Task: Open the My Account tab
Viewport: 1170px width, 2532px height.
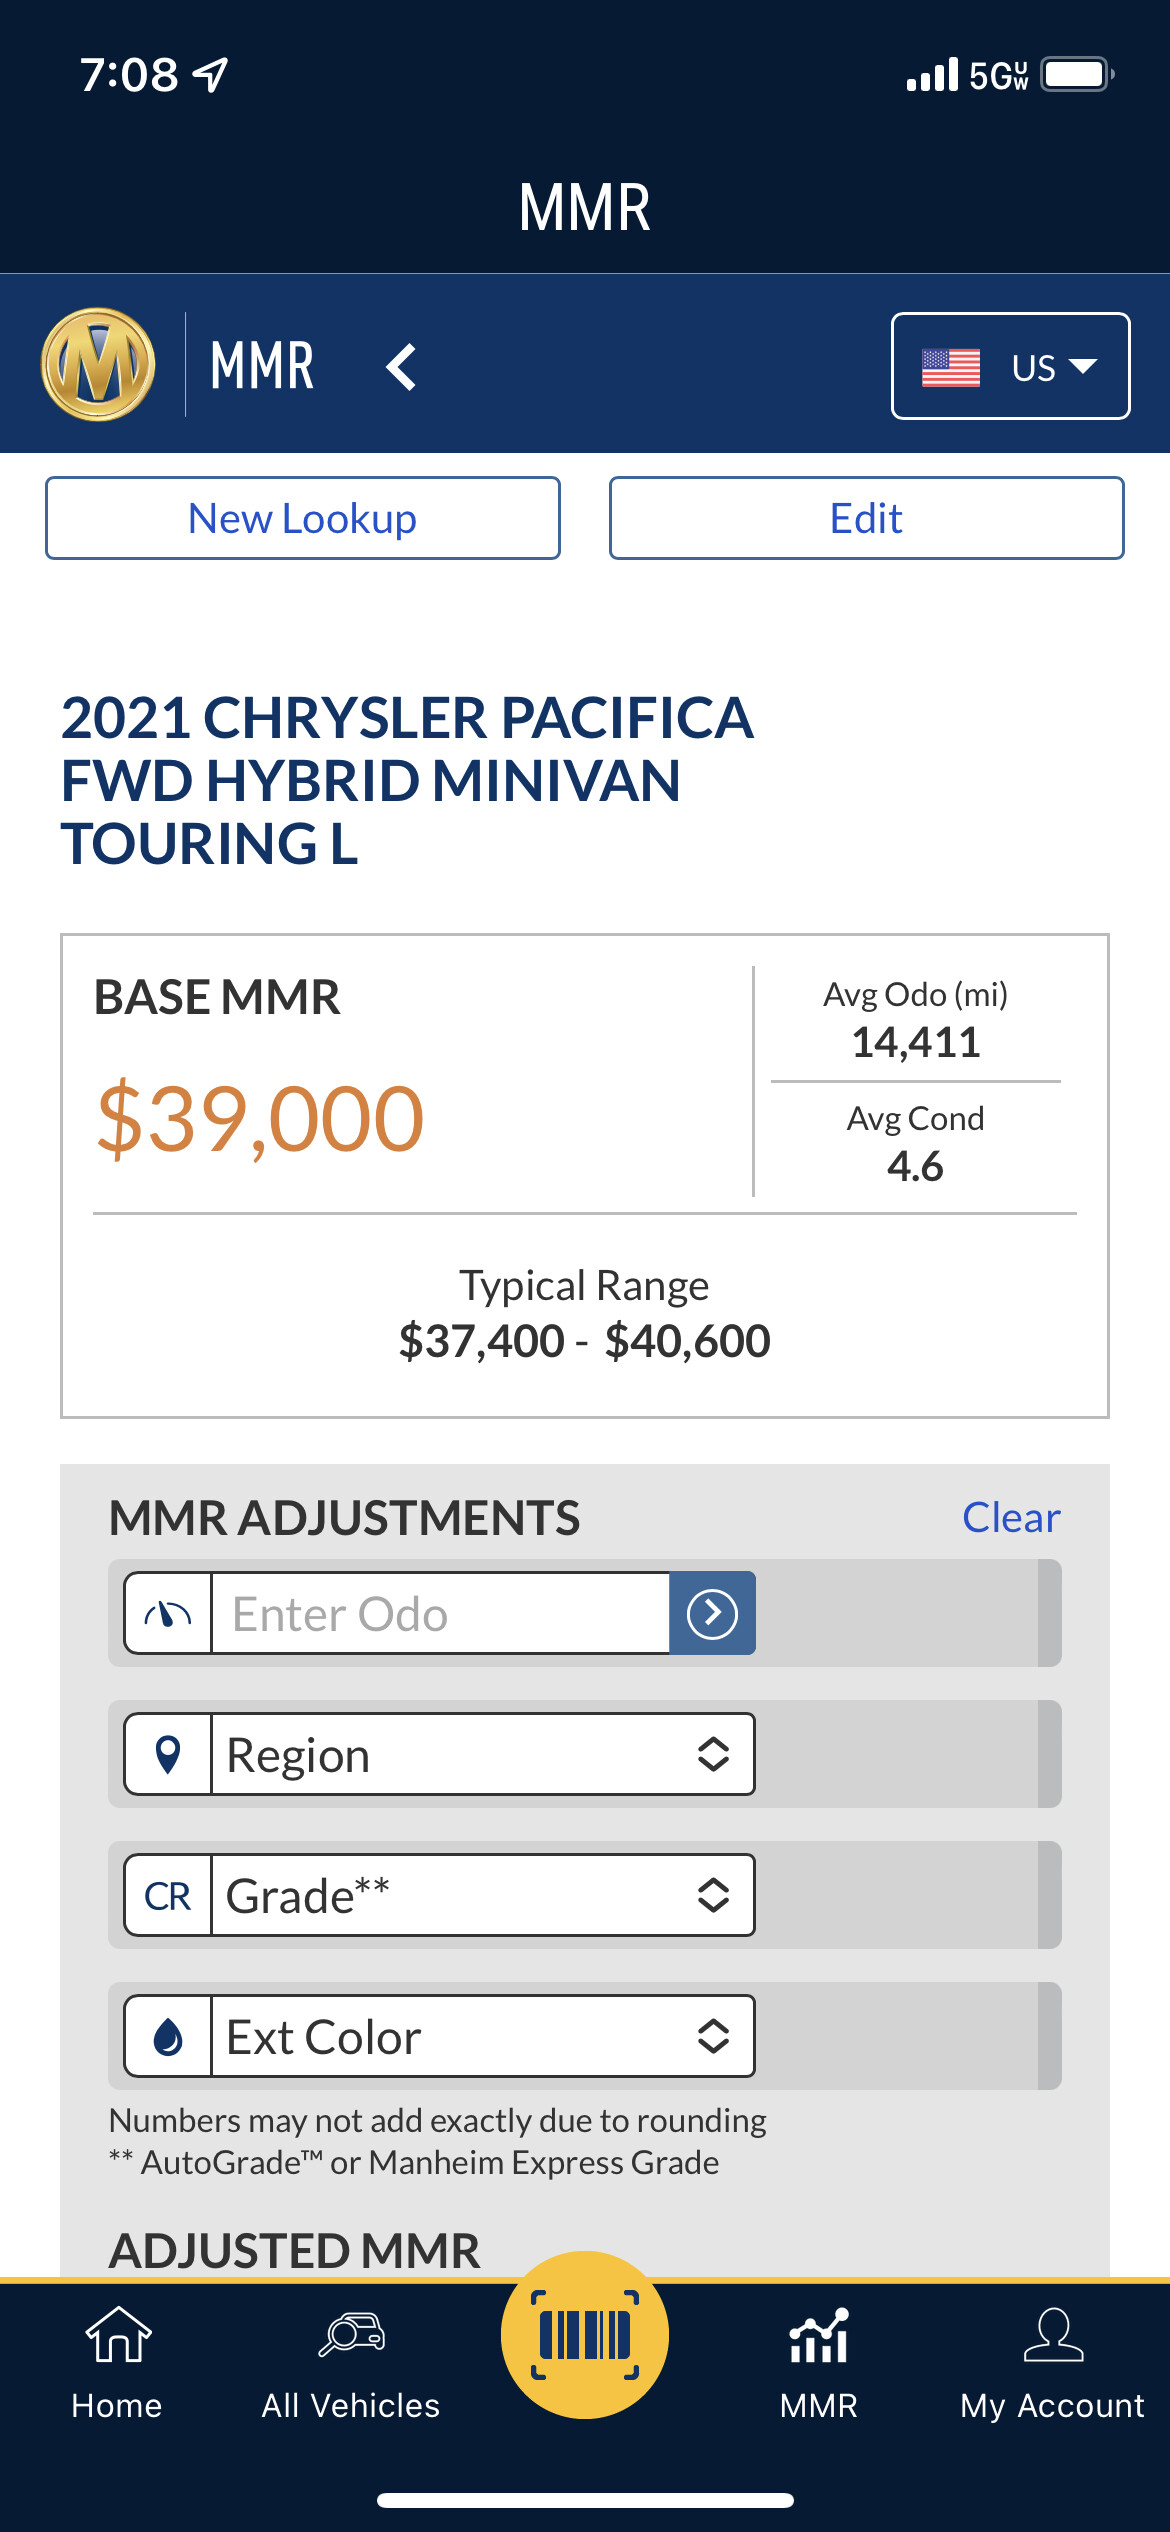Action: pos(1053,2364)
